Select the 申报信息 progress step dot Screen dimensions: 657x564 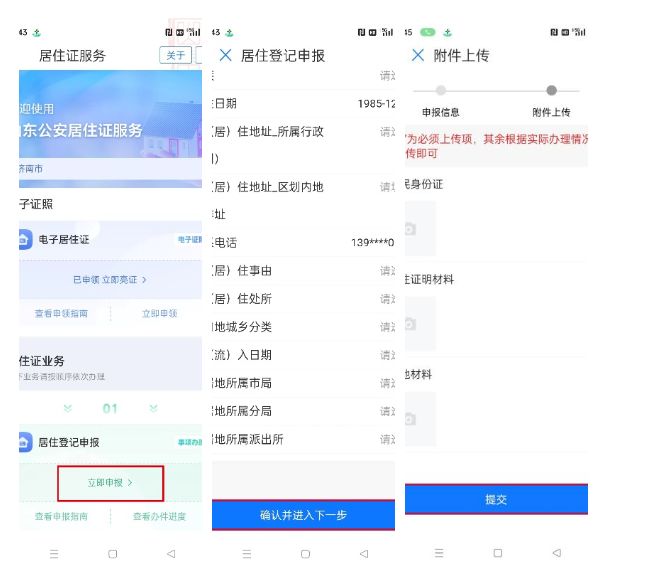(x=441, y=91)
